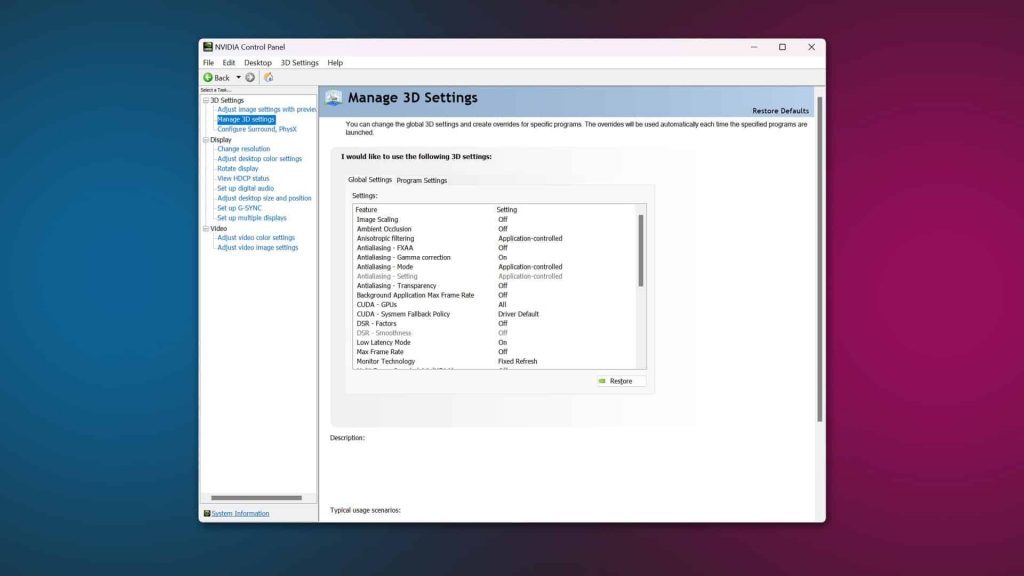
Task: Select the Low Latency Mode setting row
Action: coord(383,342)
